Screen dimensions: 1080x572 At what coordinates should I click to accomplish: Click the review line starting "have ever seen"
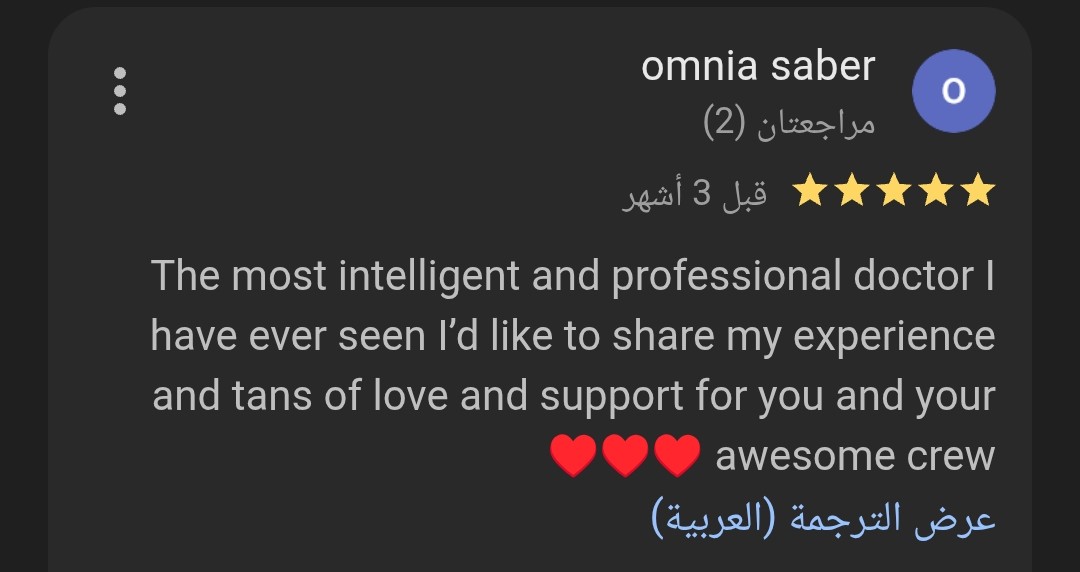click(x=573, y=336)
